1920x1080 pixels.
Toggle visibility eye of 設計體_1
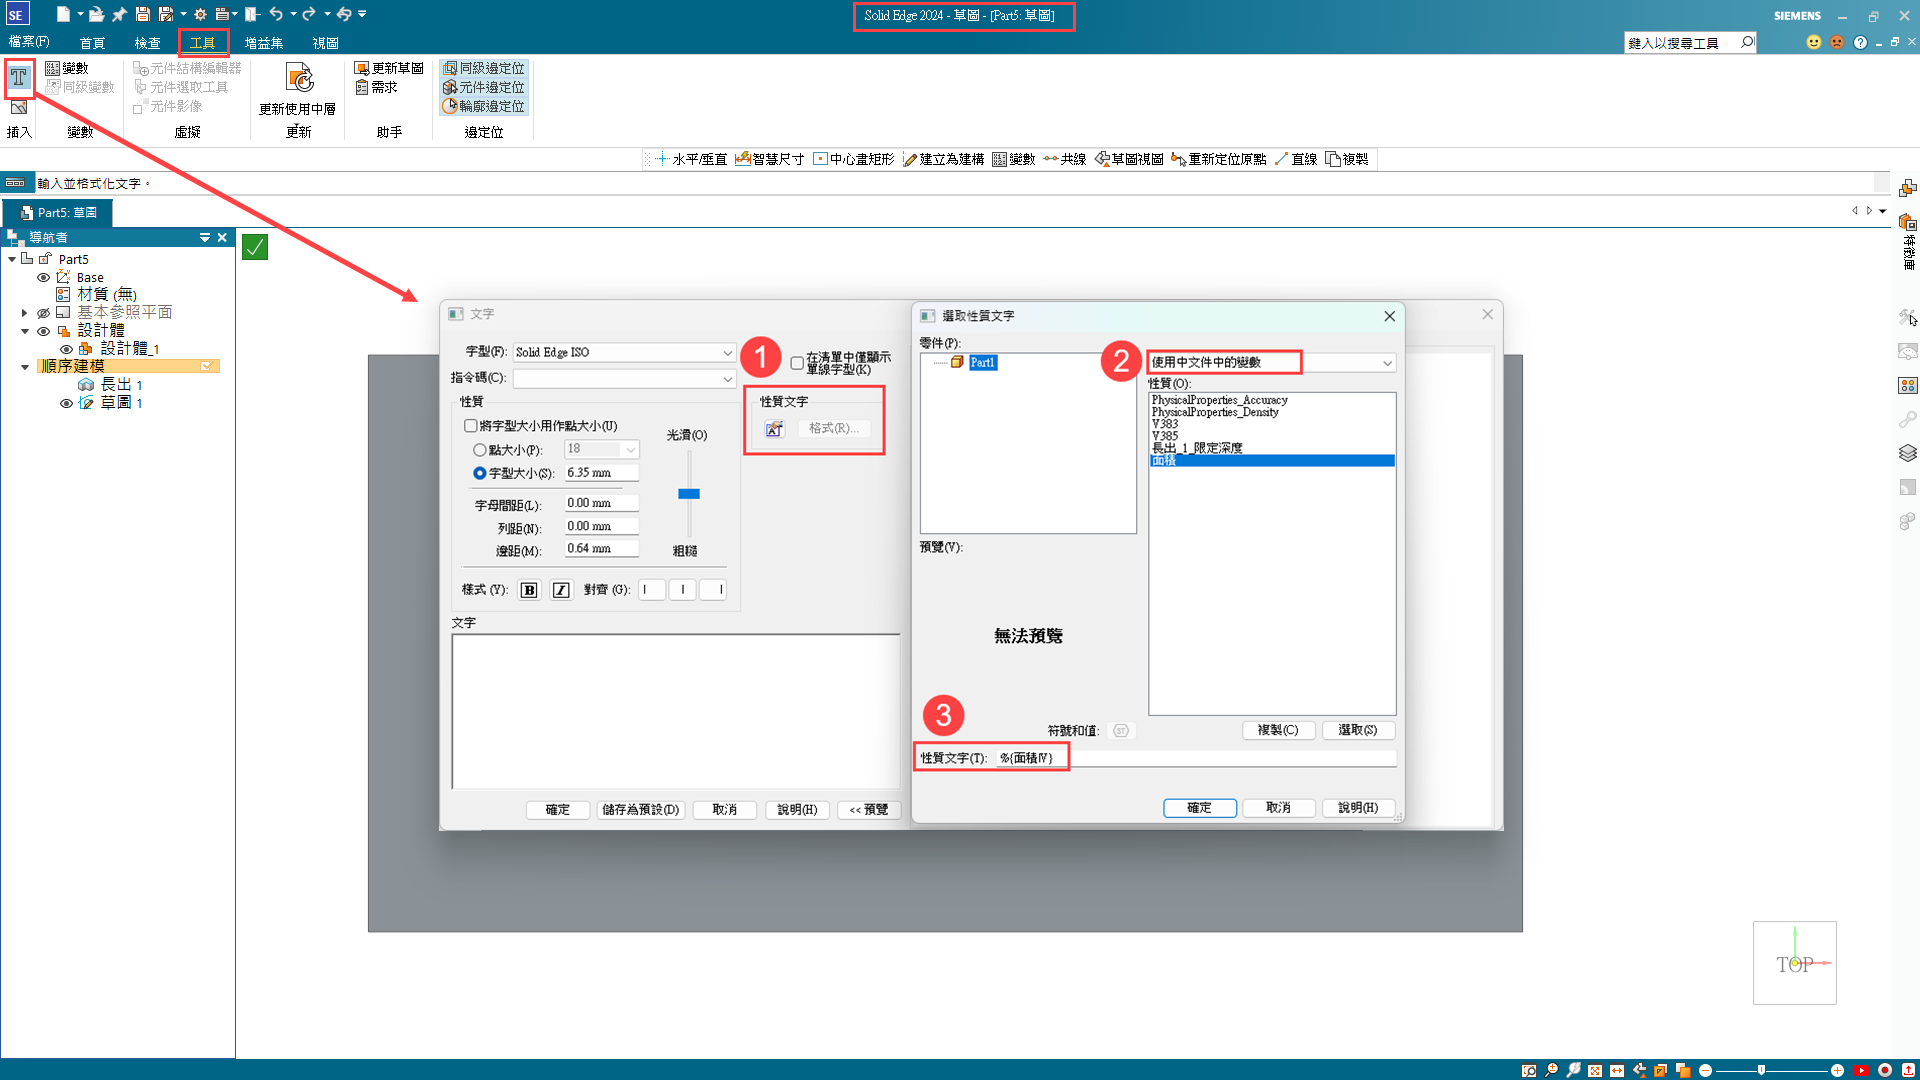(x=66, y=349)
